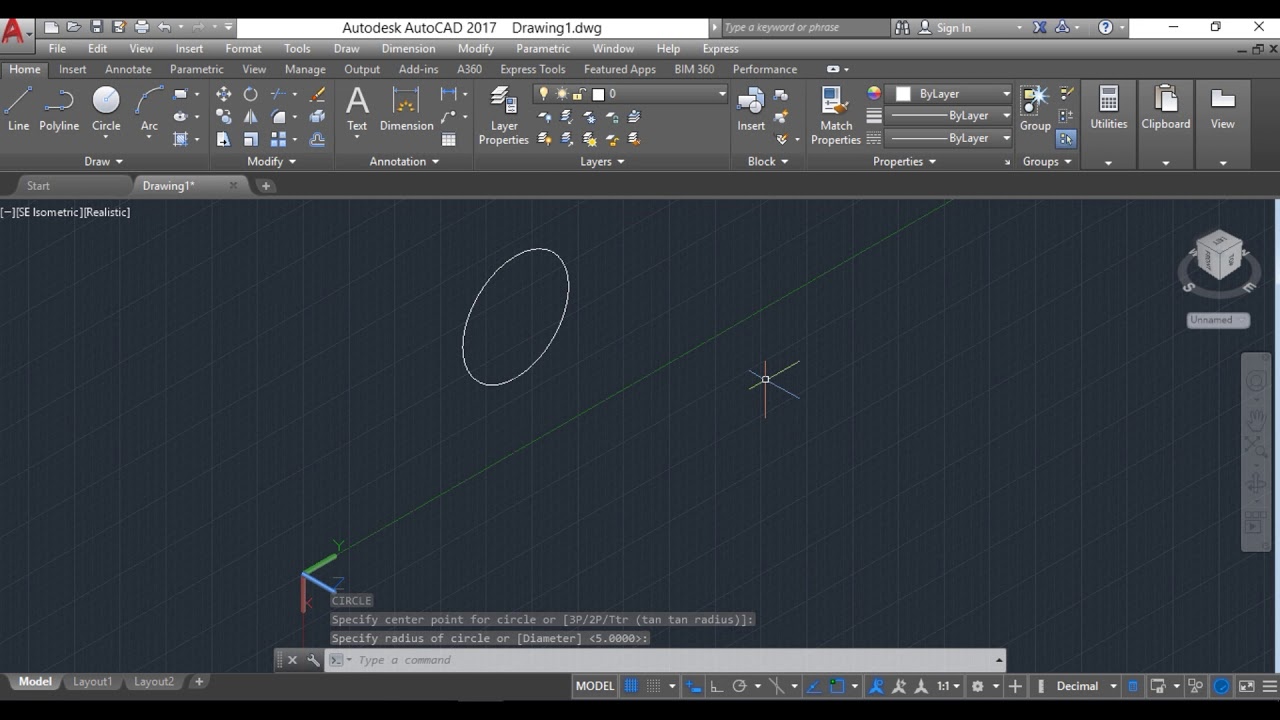
Task: Toggle 2D object snap in status bar
Action: pyautogui.click(x=838, y=686)
